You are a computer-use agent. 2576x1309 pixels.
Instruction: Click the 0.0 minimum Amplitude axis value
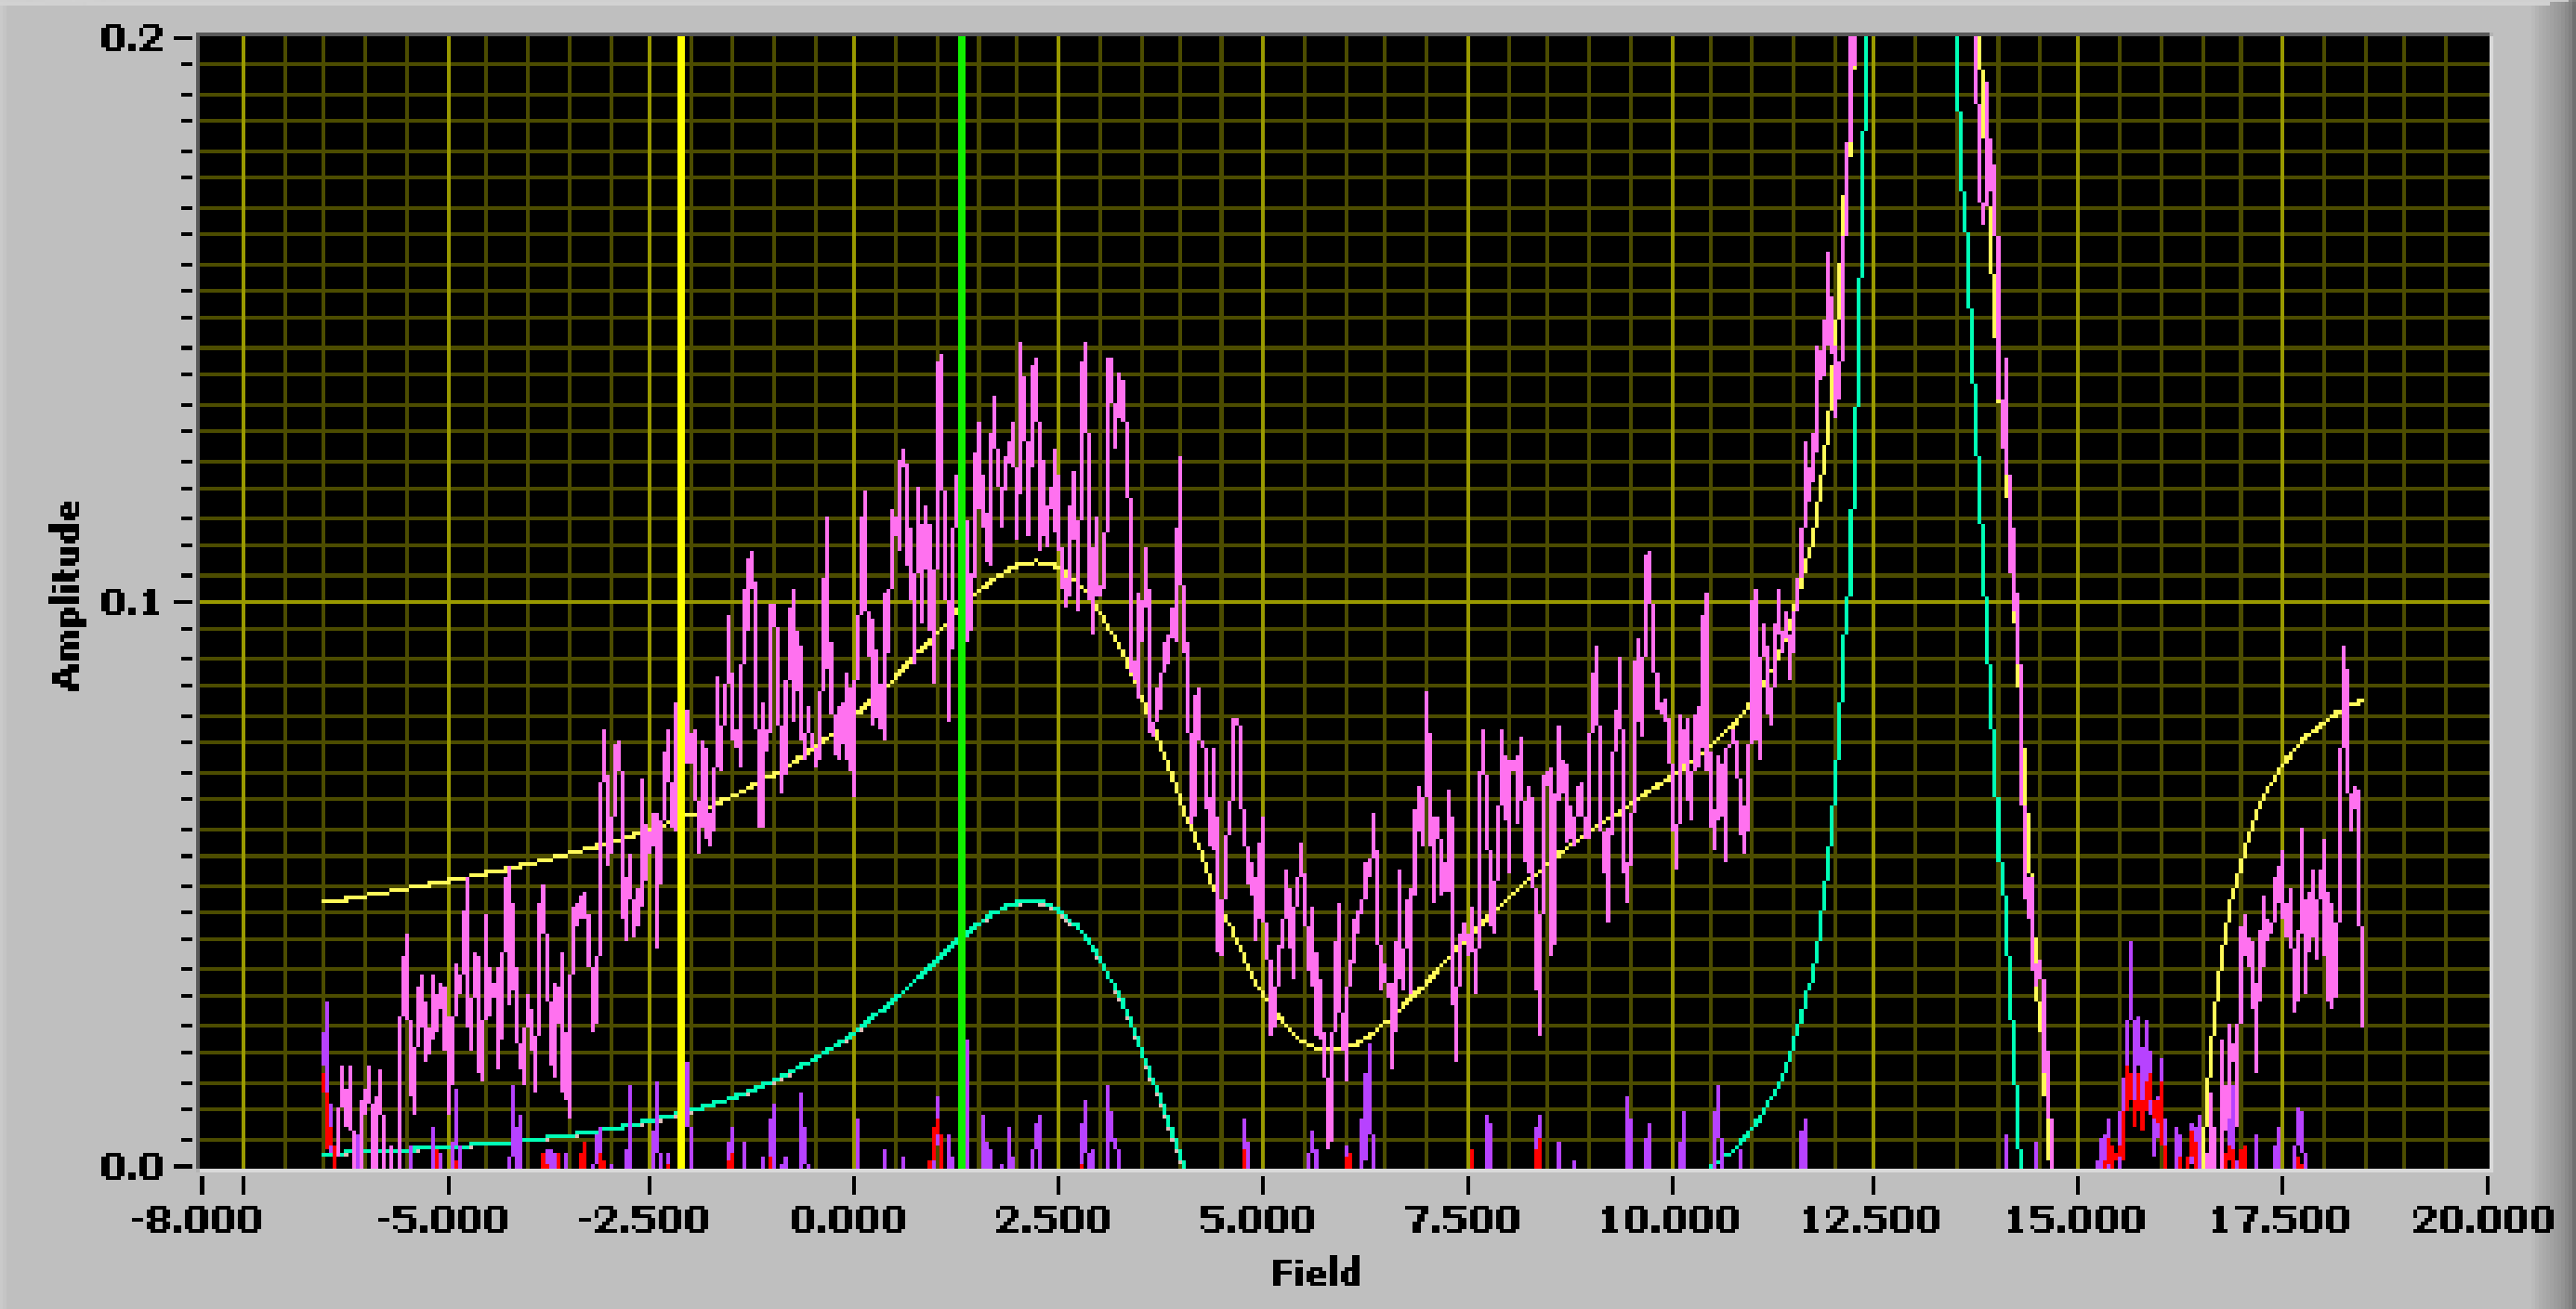[131, 1167]
